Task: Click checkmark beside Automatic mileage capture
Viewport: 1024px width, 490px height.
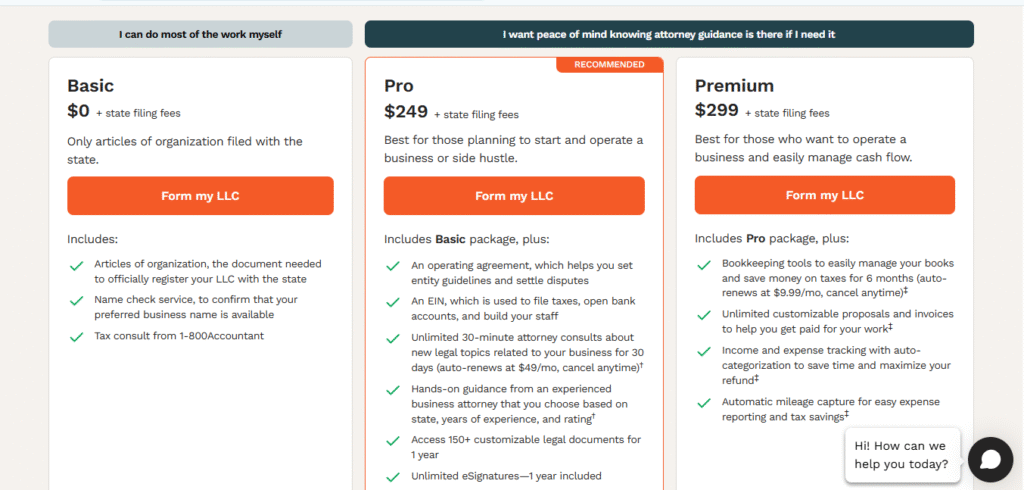Action: click(x=704, y=402)
